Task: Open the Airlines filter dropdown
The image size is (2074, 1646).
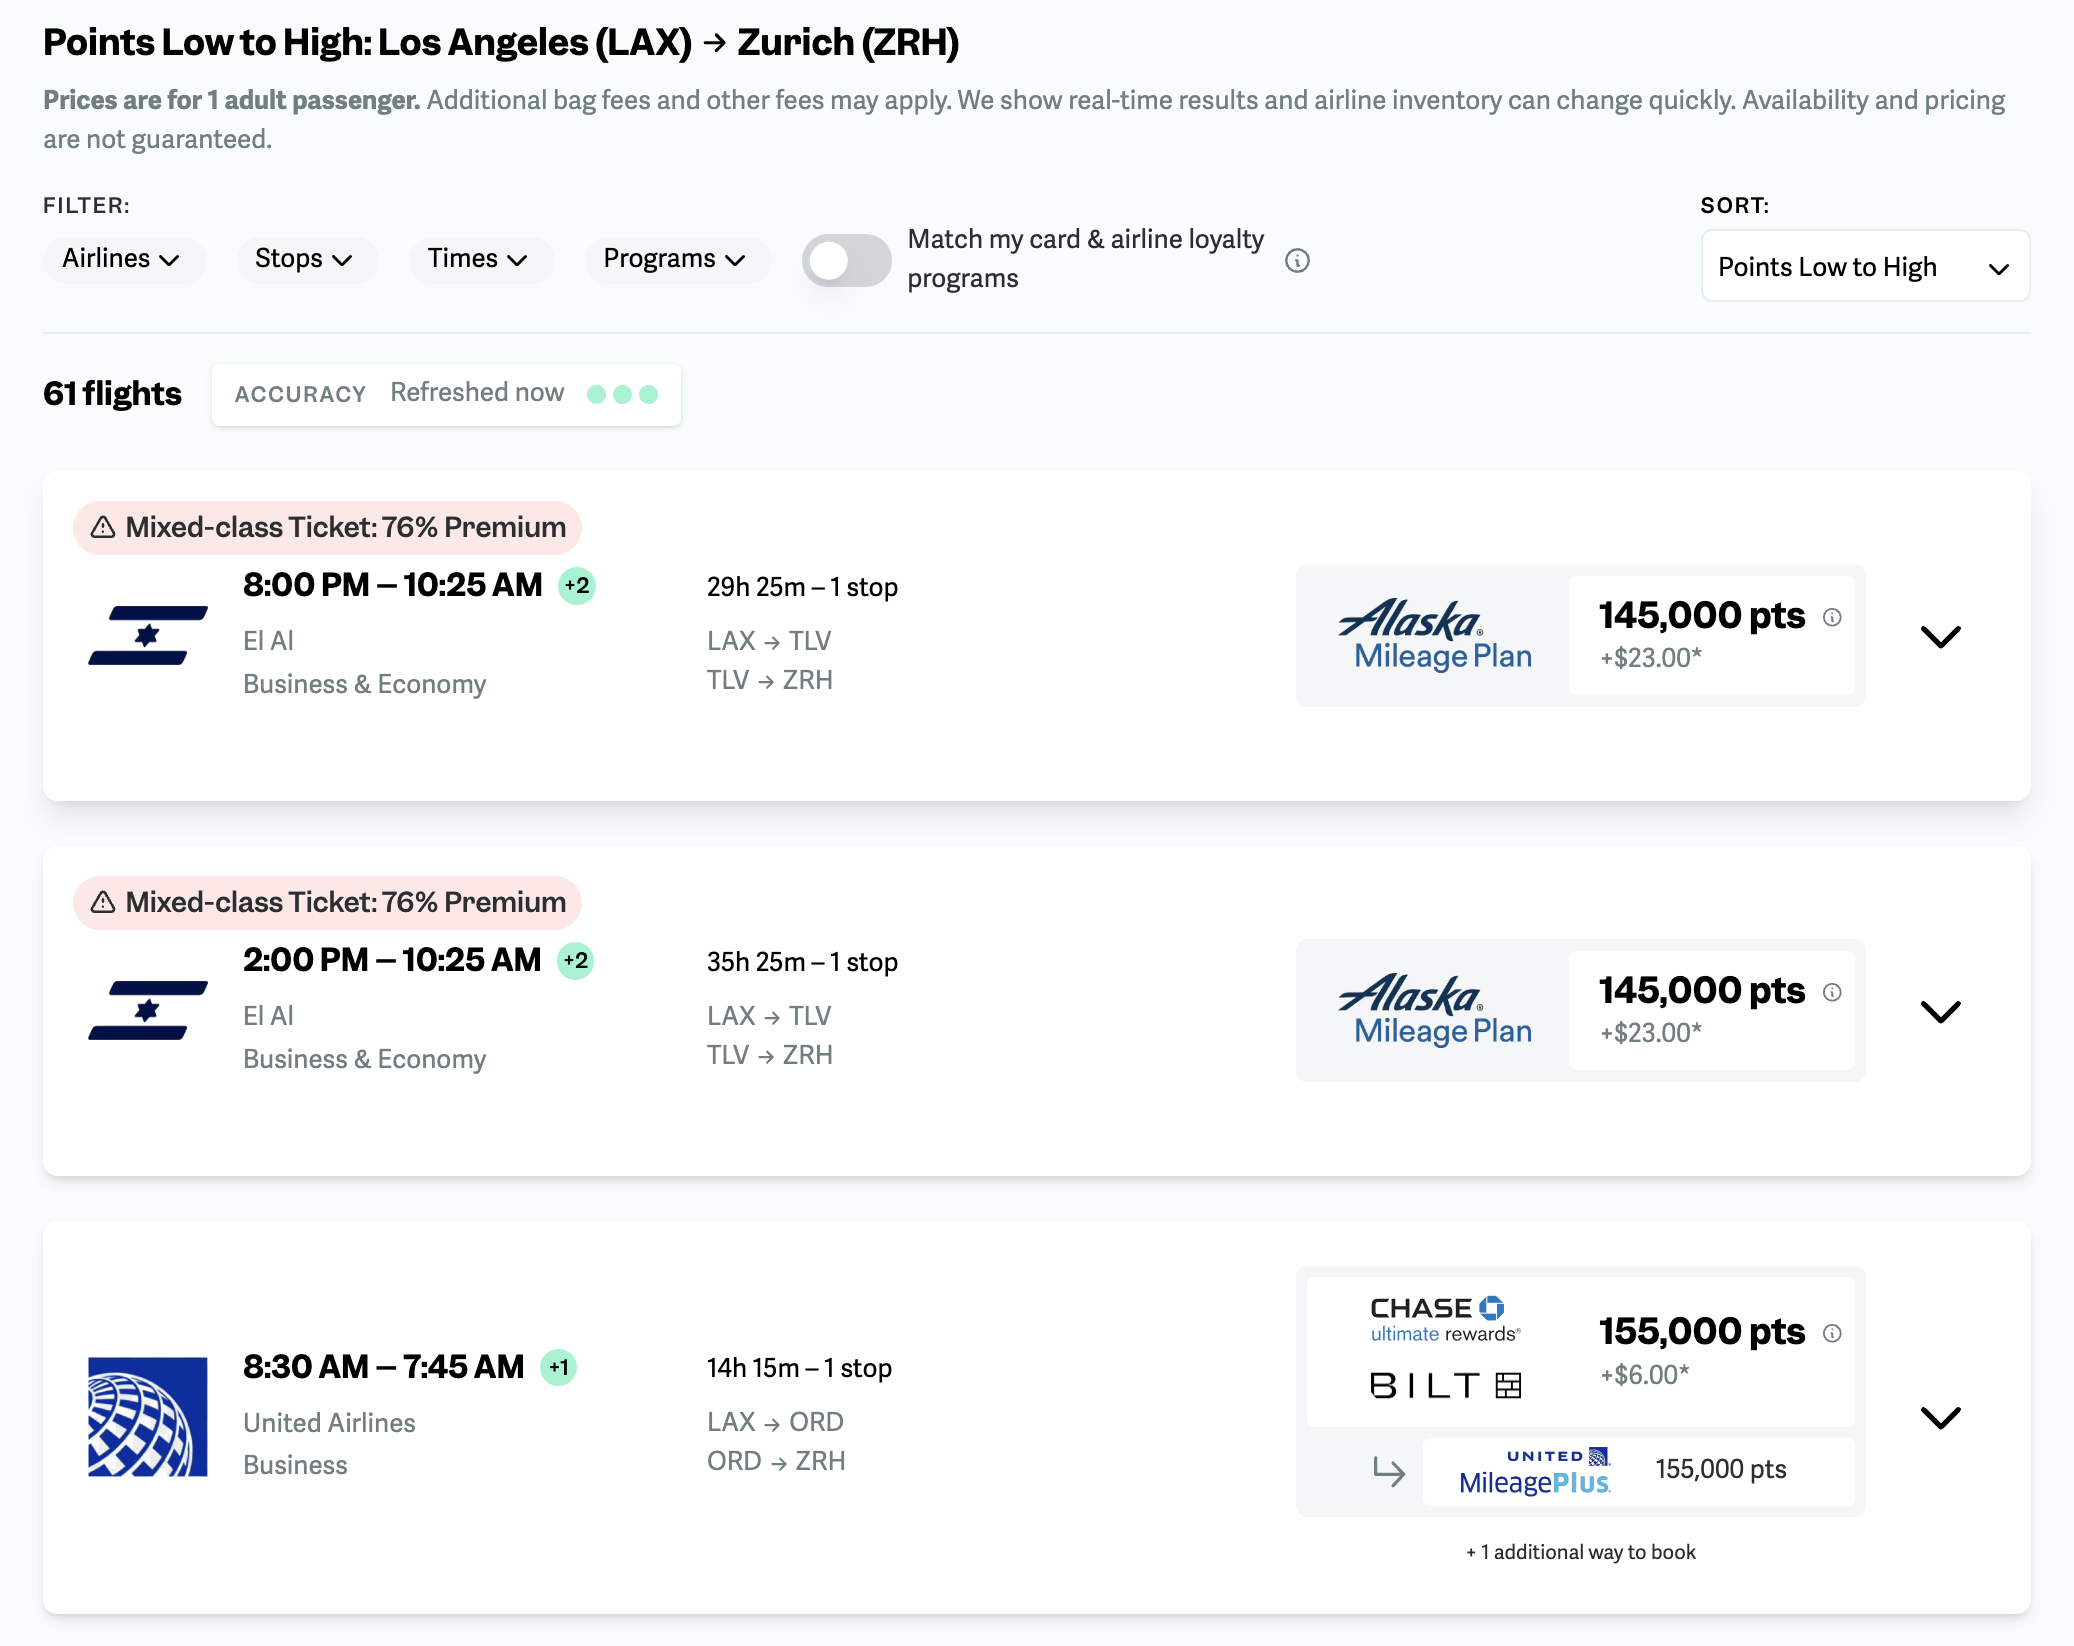Action: click(x=124, y=259)
